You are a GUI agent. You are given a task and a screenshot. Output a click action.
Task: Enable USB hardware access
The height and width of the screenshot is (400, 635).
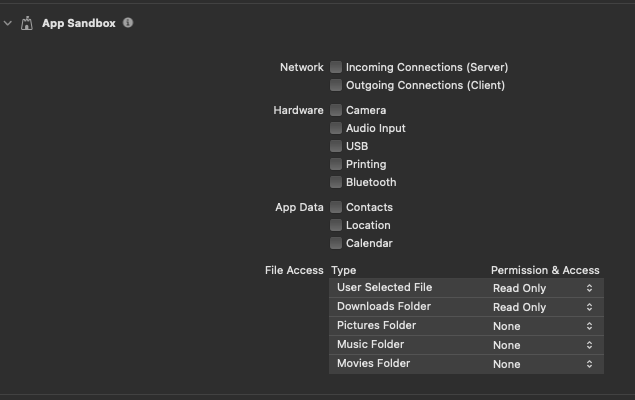[x=336, y=146]
